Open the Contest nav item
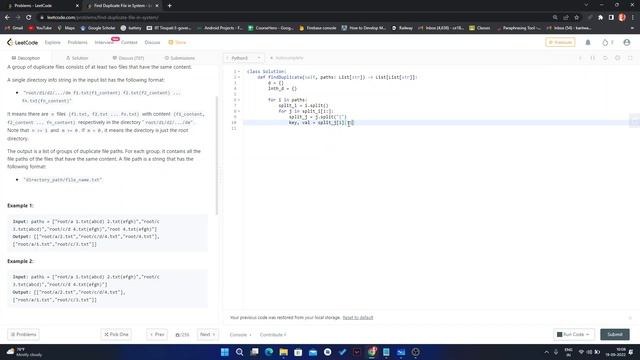Image resolution: width=640 pixels, height=360 pixels. (x=129, y=42)
